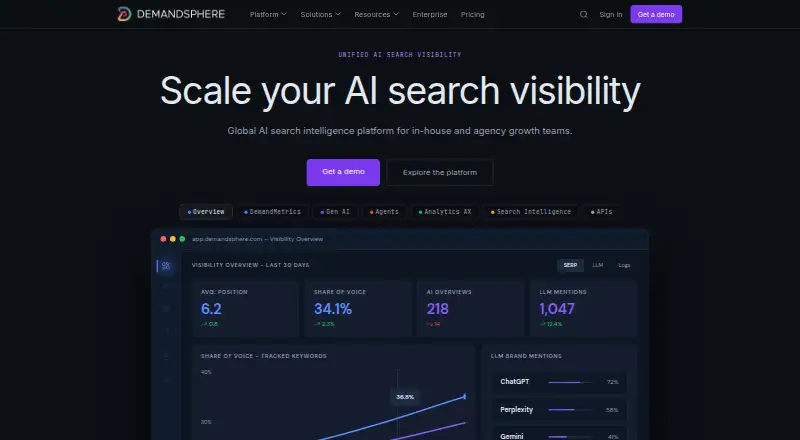Image resolution: width=800 pixels, height=440 pixels.
Task: Click the ChatGPT row label
Action: pos(515,382)
